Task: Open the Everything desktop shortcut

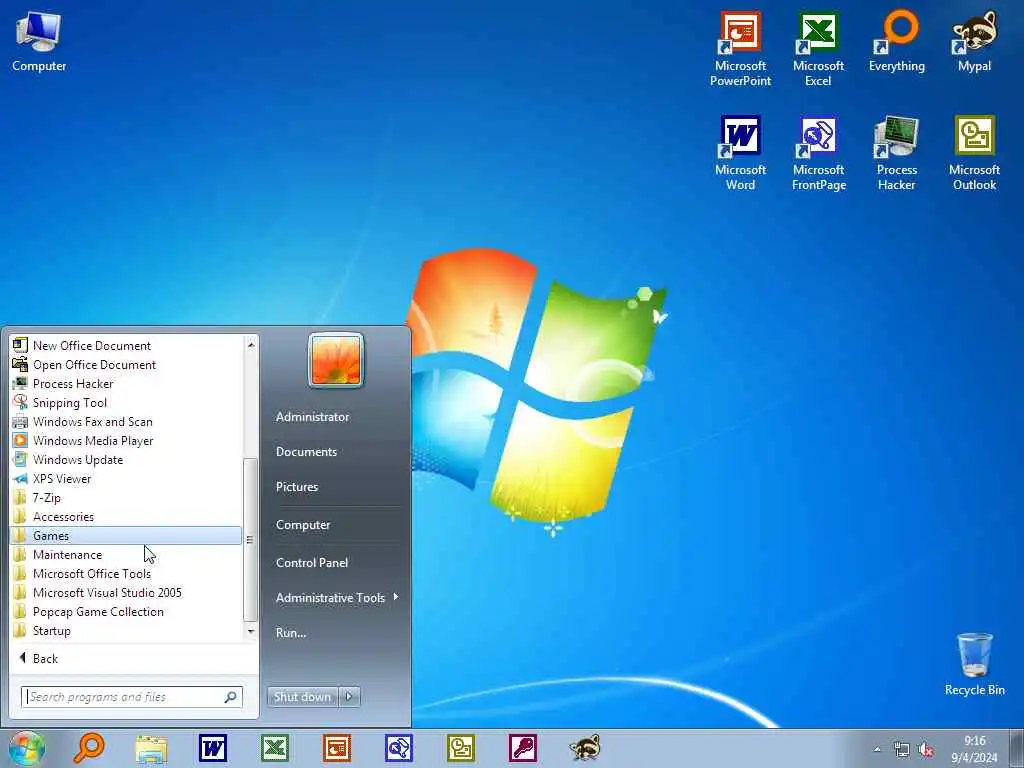Action: click(896, 42)
